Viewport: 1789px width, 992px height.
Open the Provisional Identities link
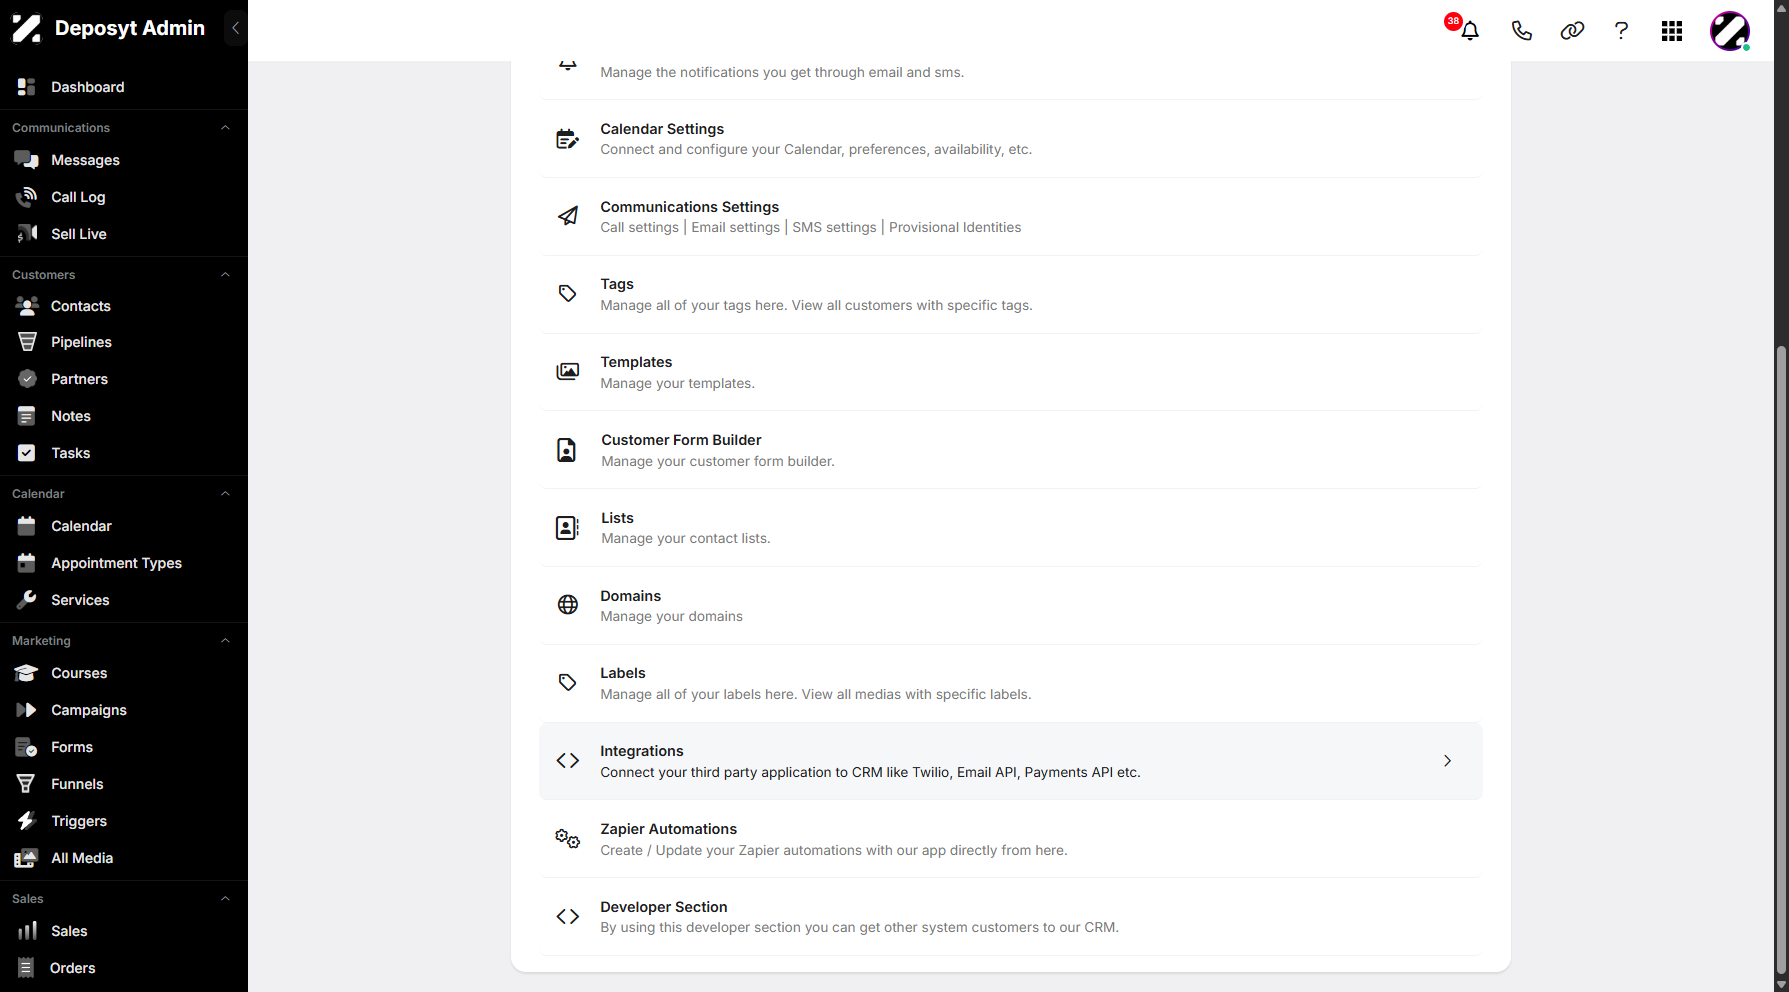955,228
